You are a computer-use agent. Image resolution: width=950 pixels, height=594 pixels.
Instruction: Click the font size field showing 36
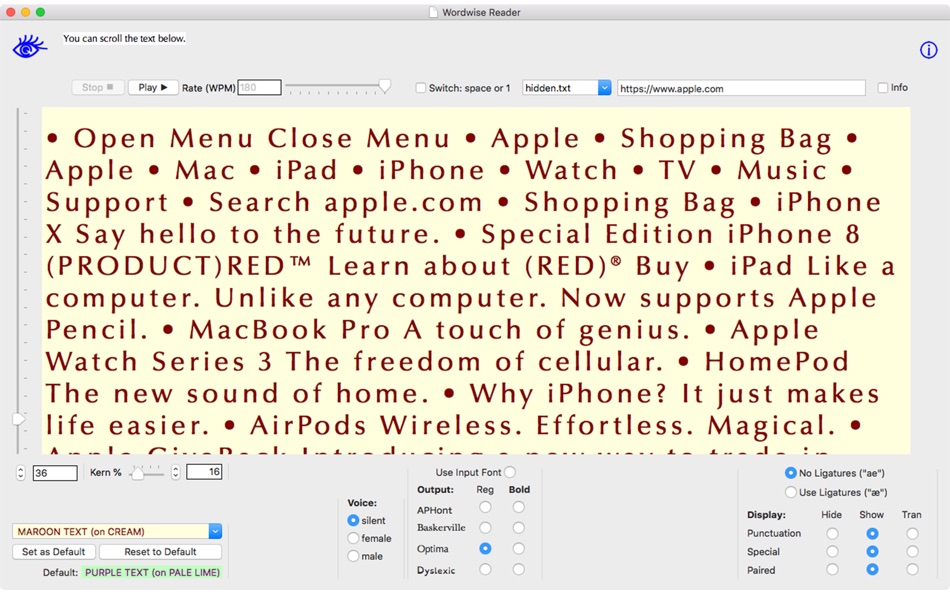[55, 473]
